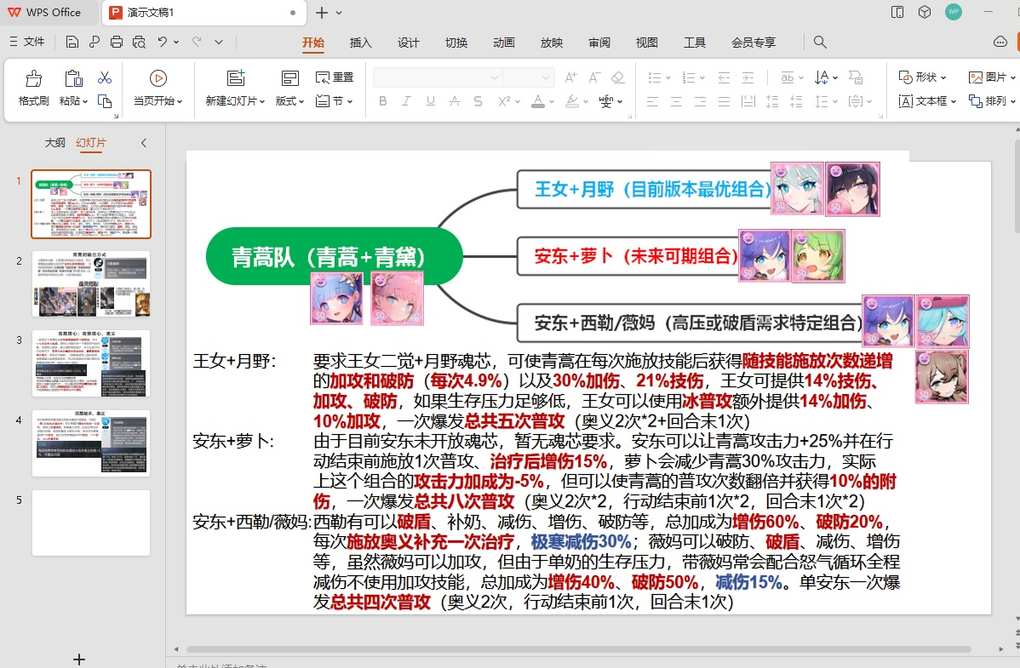Click the Save icon in quick access toolbar
Viewport: 1020px width, 668px height.
72,42
